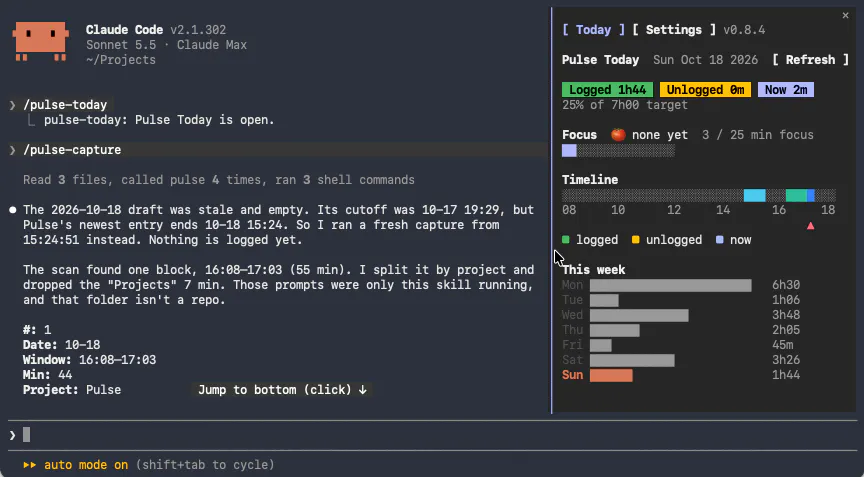Click the Mon bar in This week
864x477 pixels.
coord(671,285)
